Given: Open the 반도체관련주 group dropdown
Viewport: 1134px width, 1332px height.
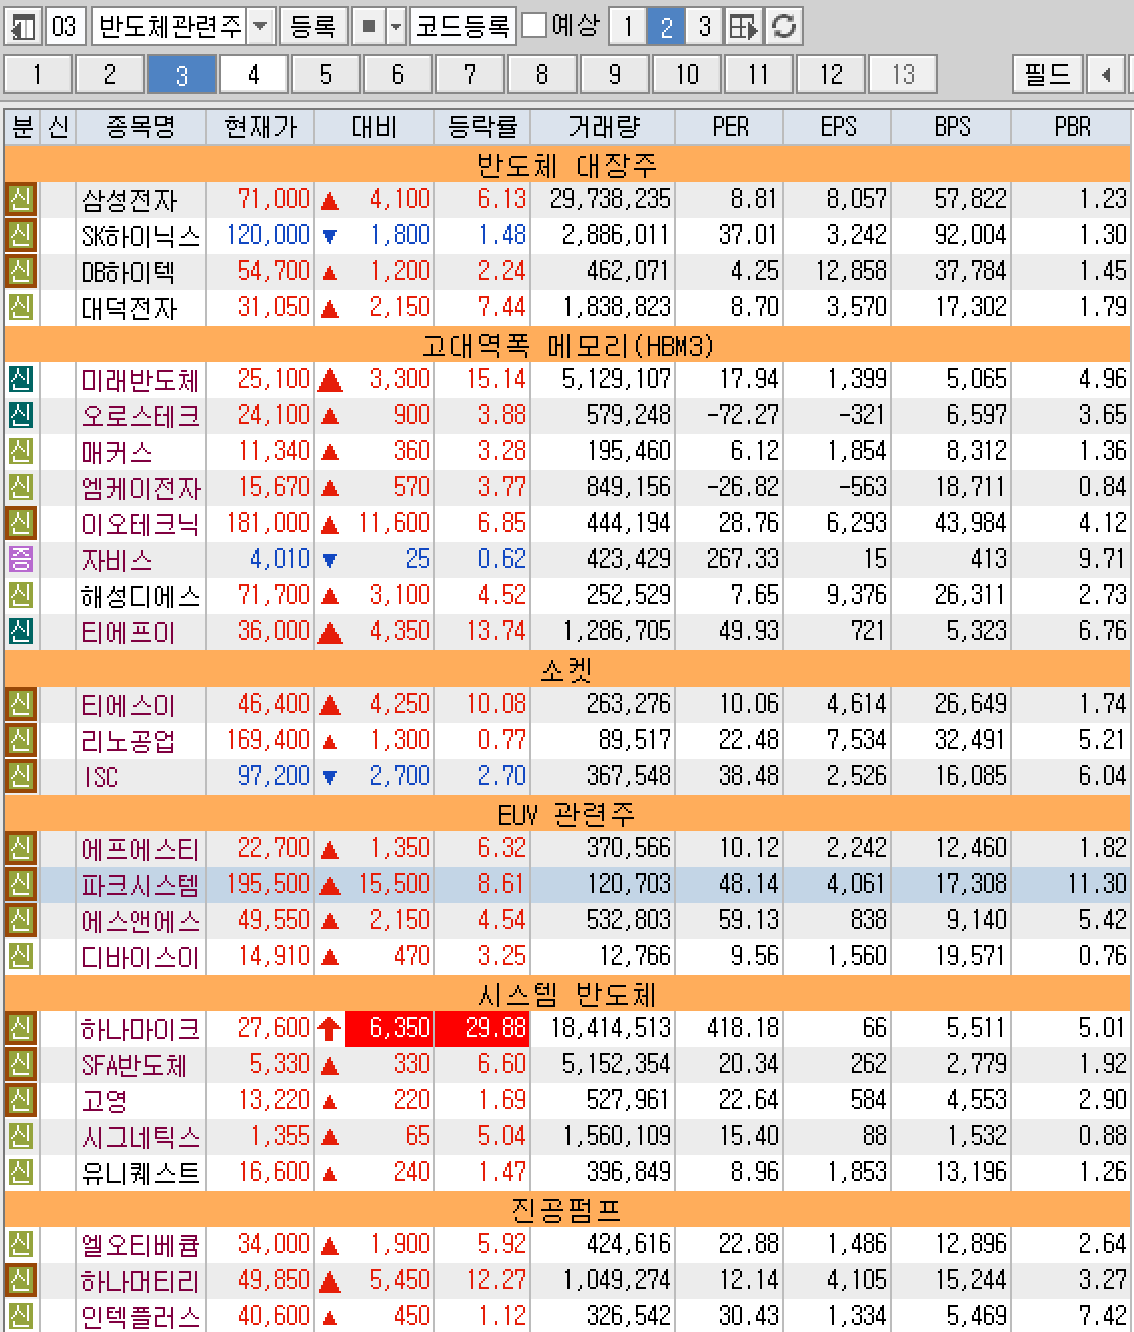Looking at the screenshot, I should pos(261,26).
